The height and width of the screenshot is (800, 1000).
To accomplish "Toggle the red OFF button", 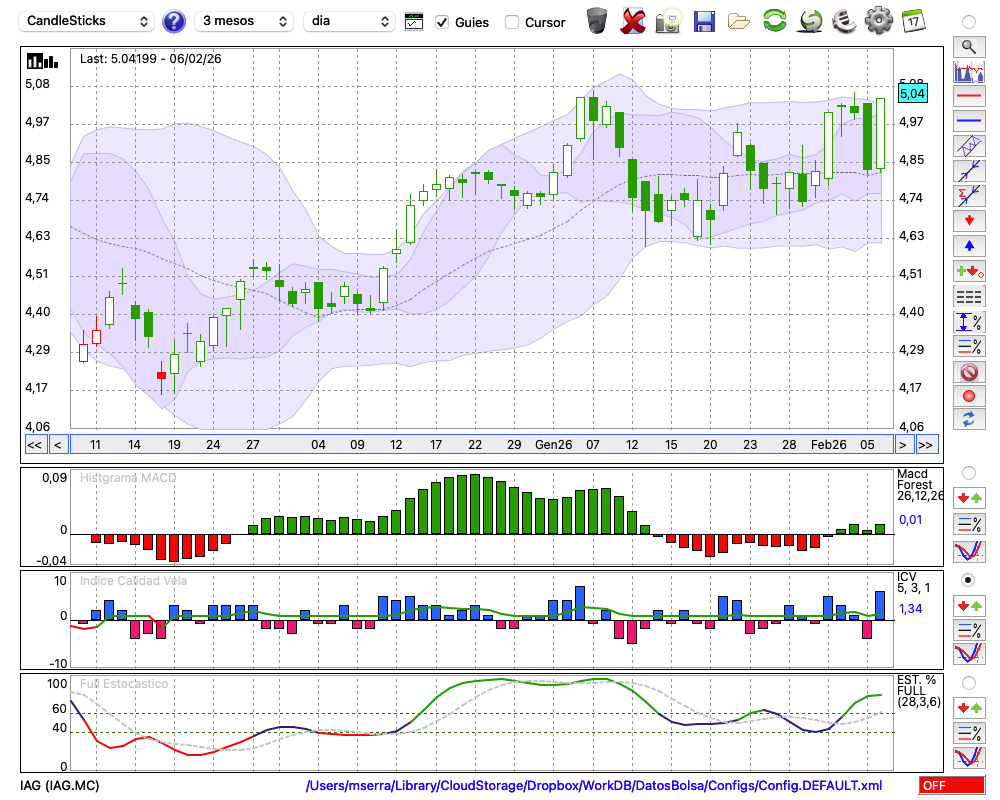I will (x=952, y=785).
